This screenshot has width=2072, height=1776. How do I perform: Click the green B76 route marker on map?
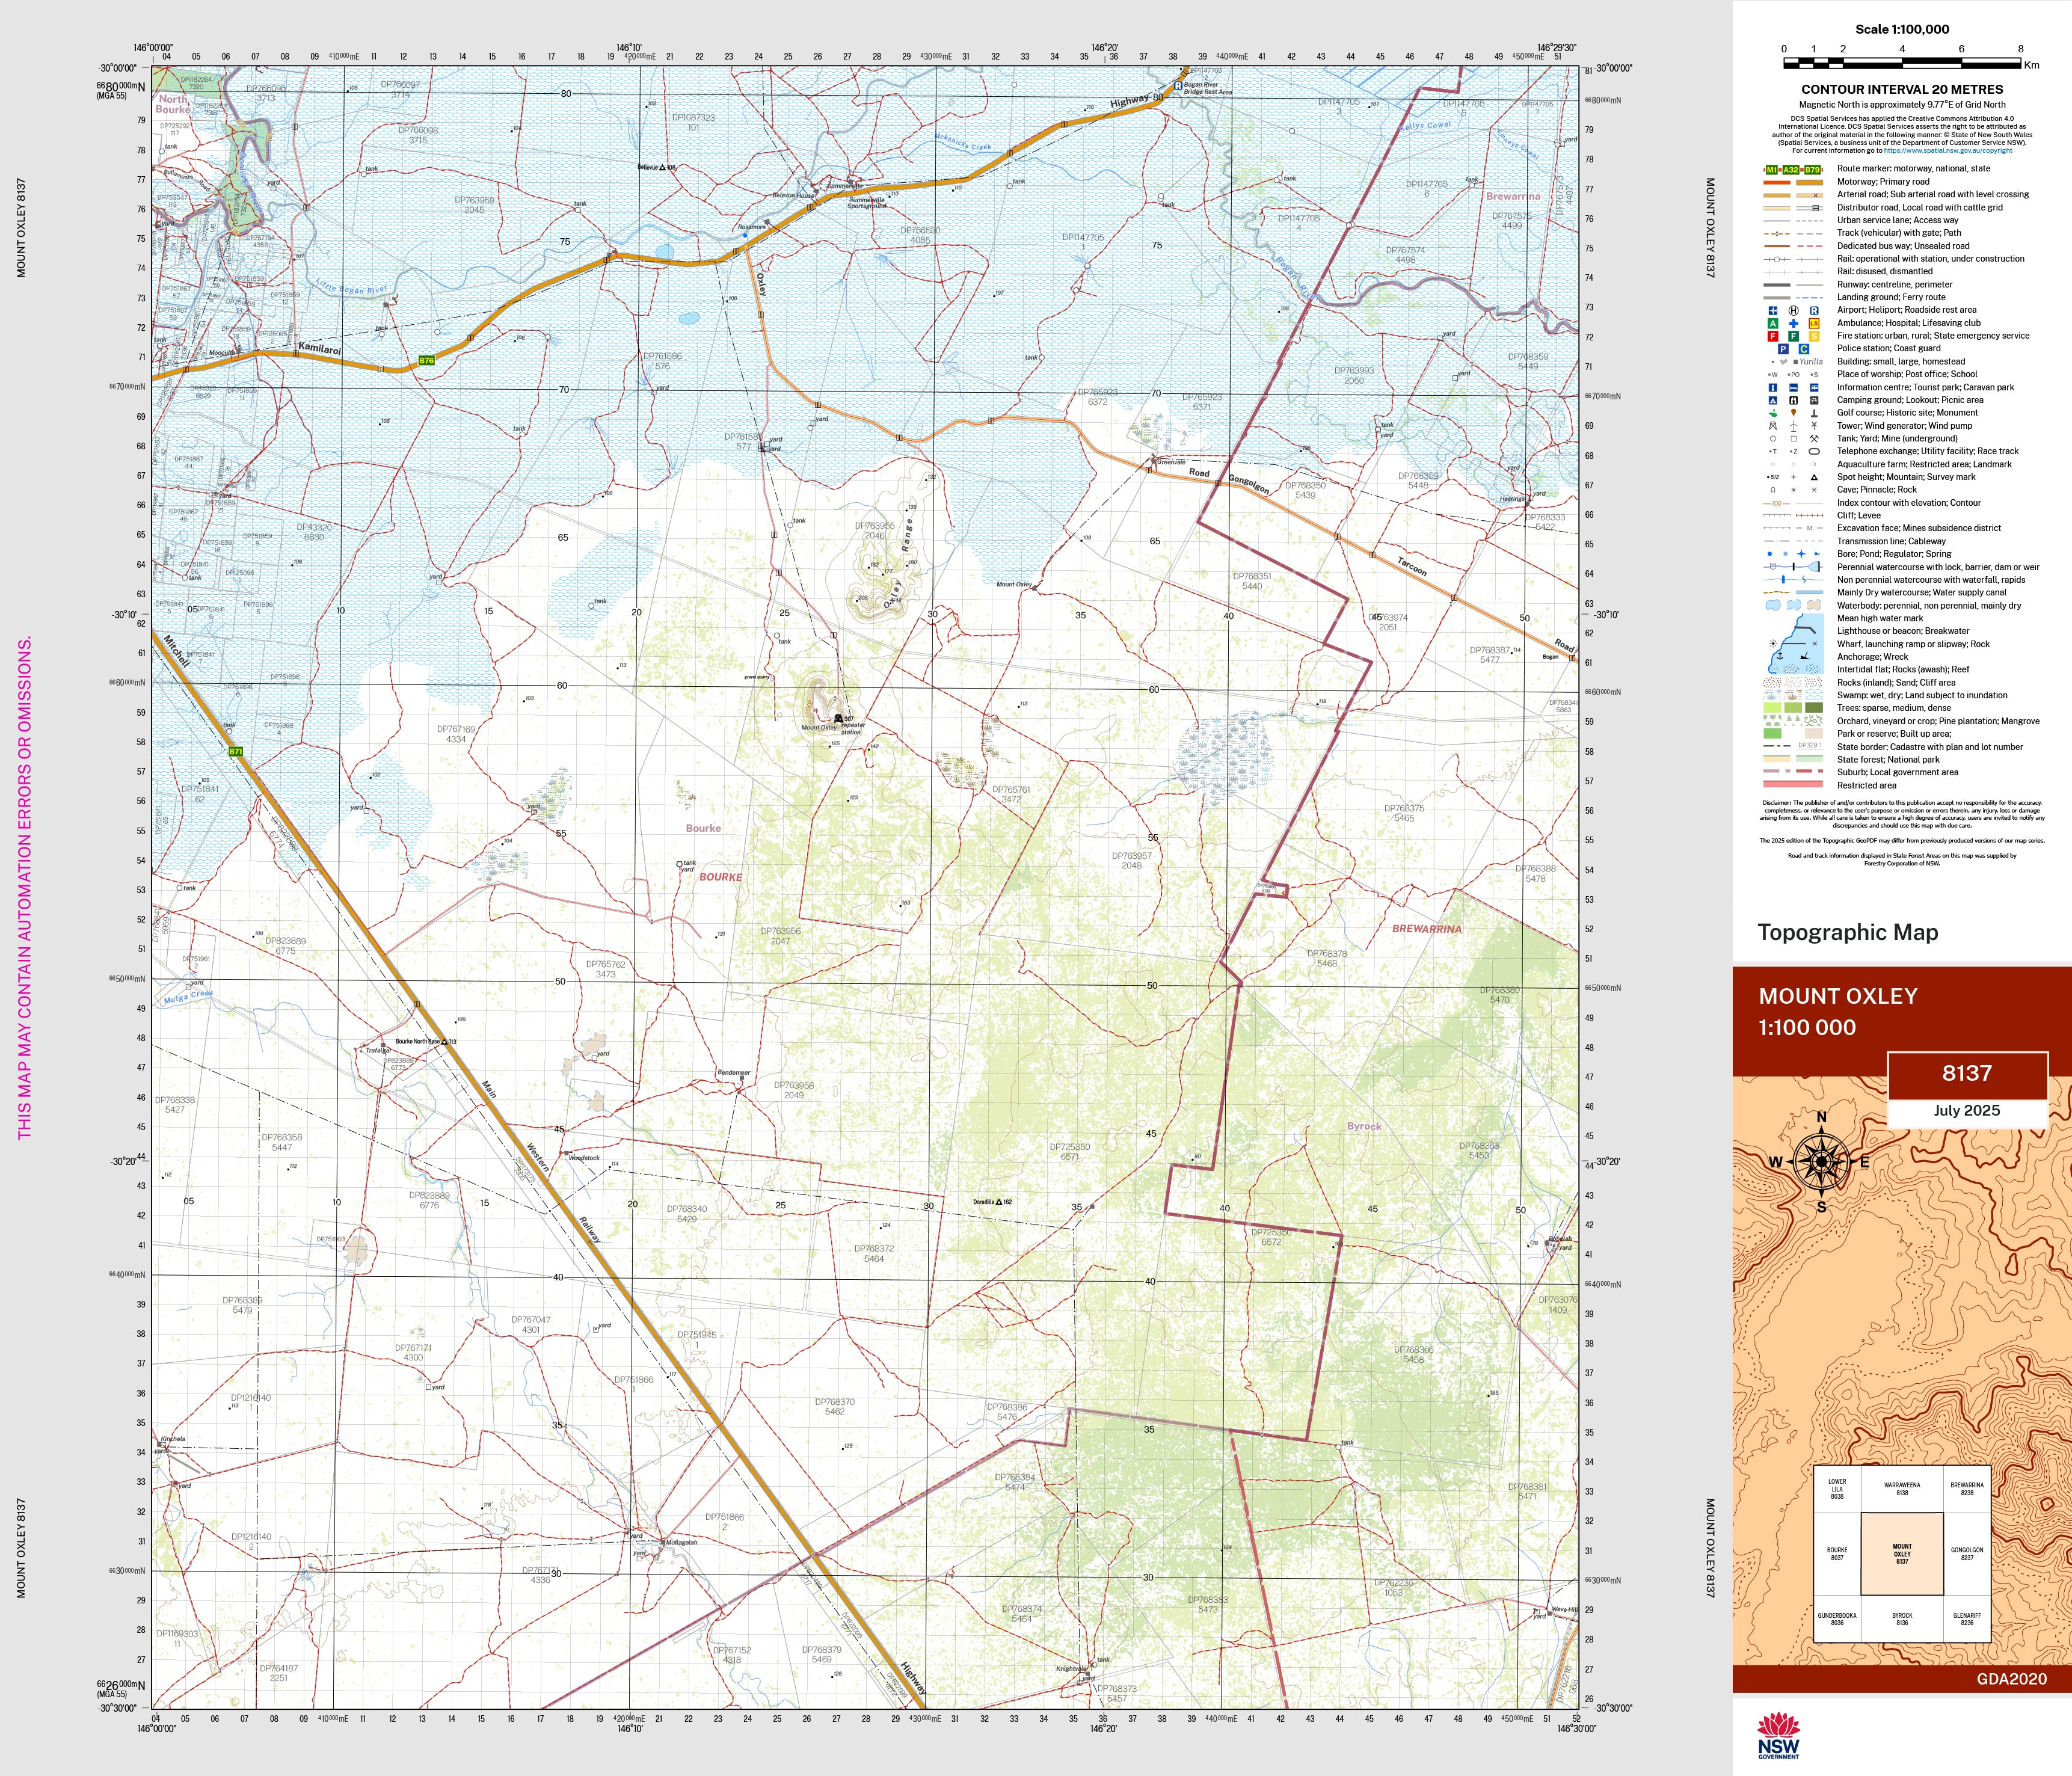pos(427,360)
